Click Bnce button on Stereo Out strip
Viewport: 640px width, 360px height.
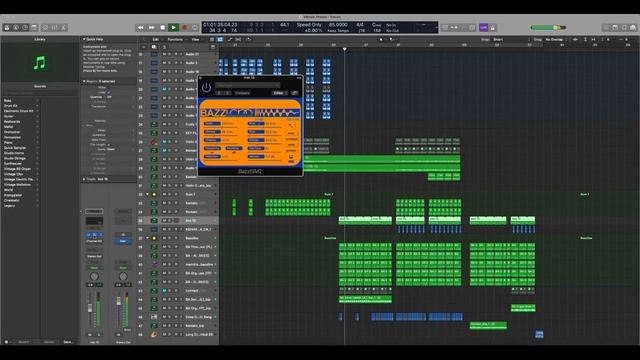click(127, 329)
